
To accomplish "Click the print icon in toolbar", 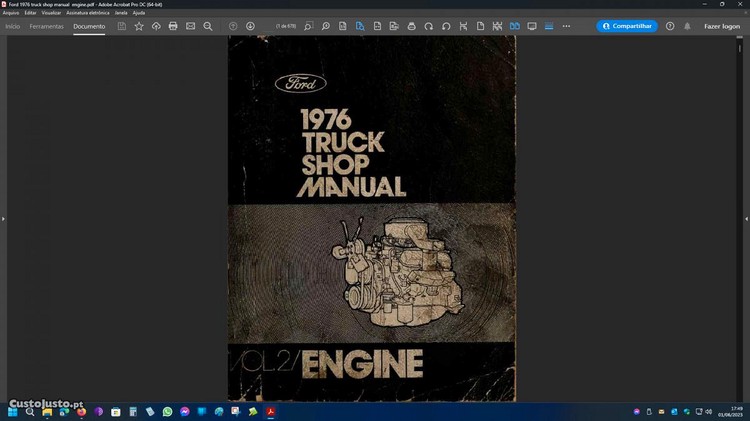I will click(x=173, y=26).
